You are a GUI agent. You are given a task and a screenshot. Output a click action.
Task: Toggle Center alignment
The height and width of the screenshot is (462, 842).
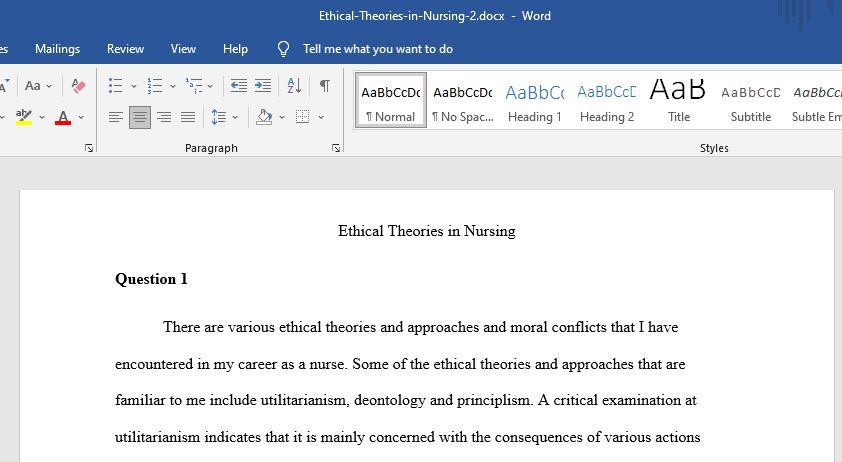[140, 117]
